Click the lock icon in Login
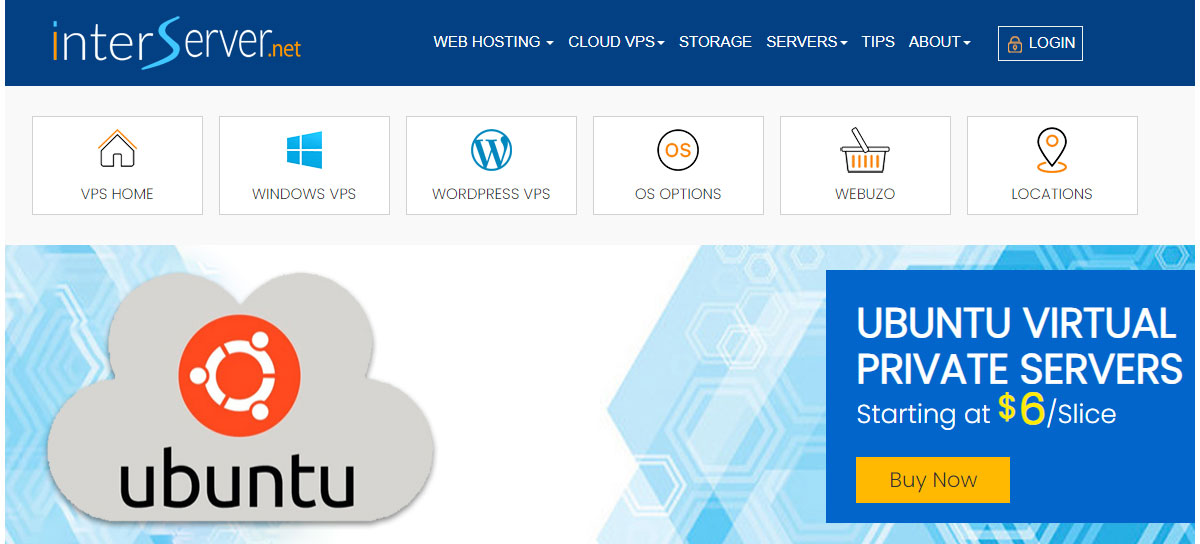This screenshot has height=544, width=1200. click(1015, 44)
